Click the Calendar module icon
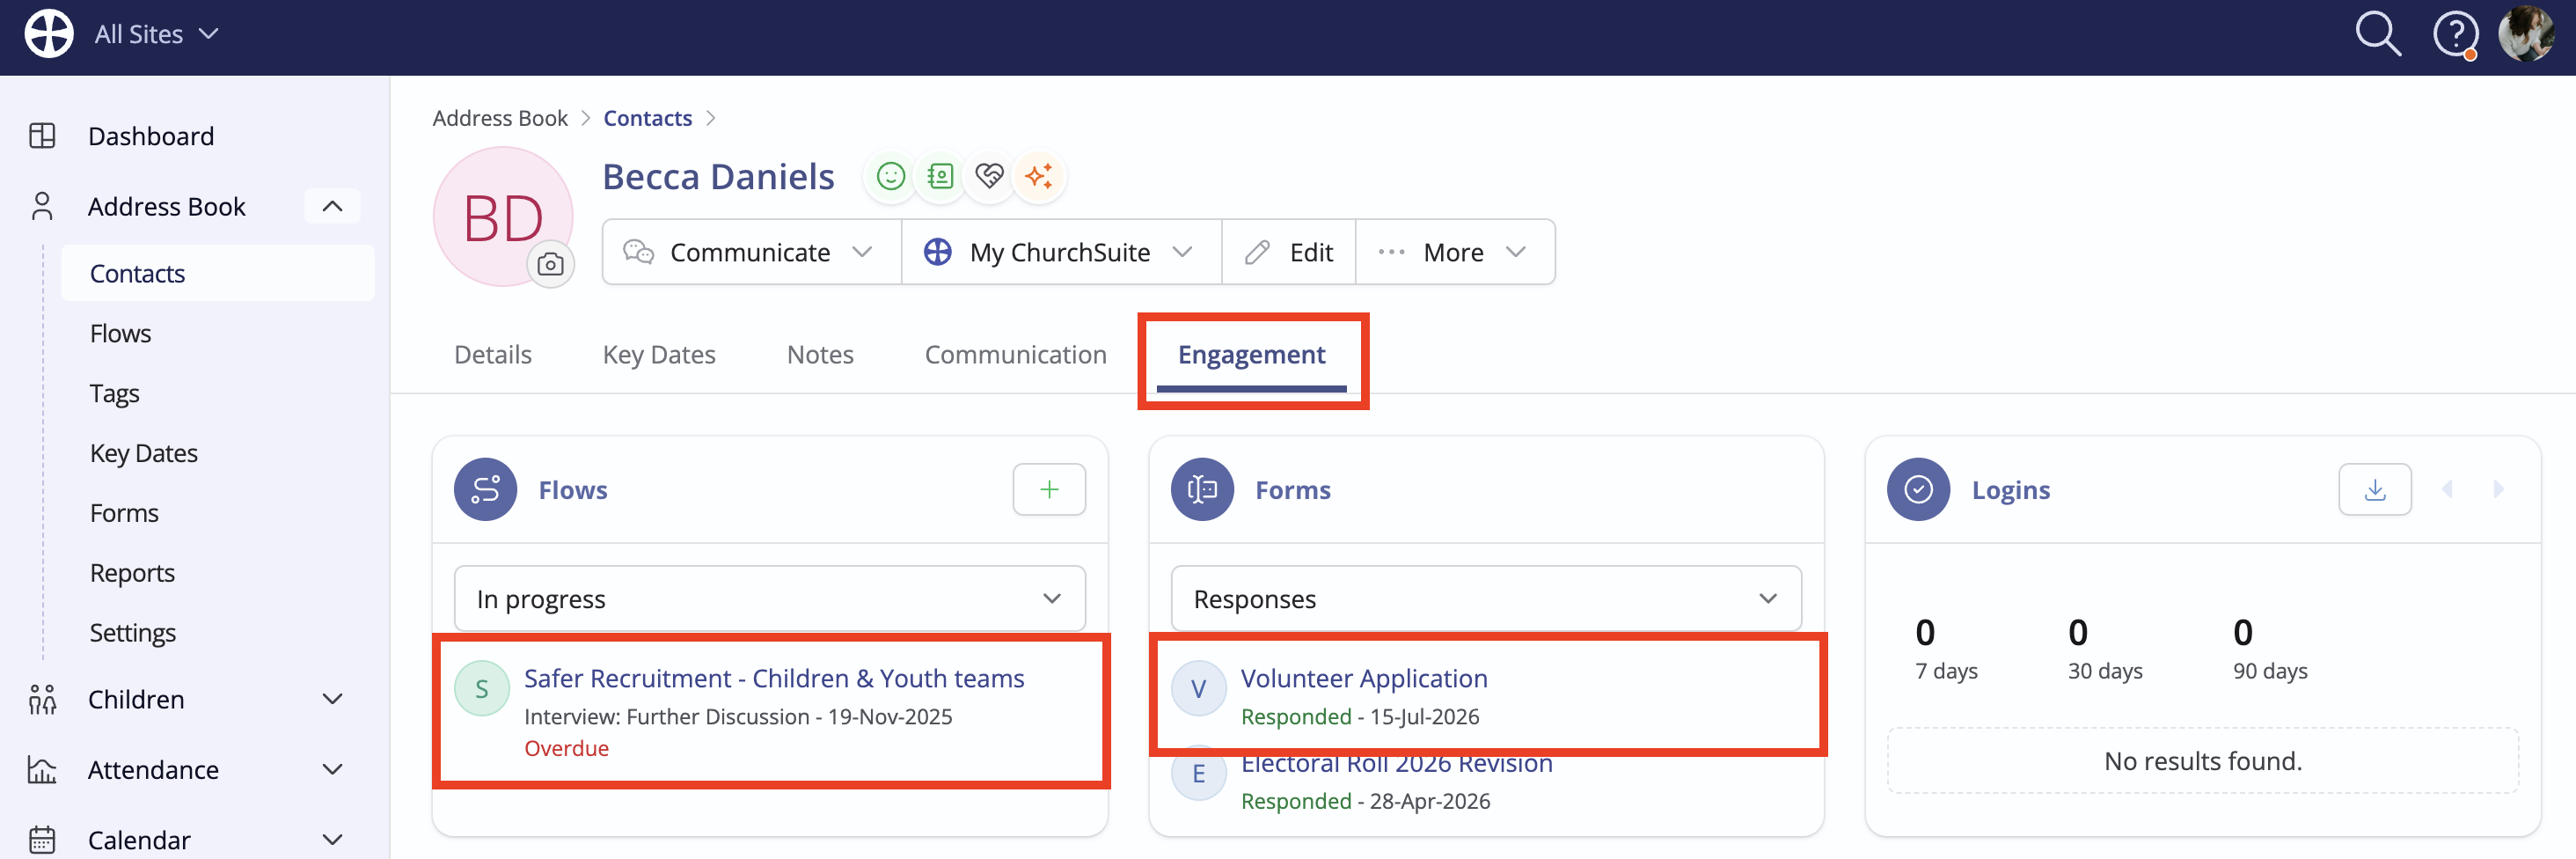2576x859 pixels. tap(42, 839)
